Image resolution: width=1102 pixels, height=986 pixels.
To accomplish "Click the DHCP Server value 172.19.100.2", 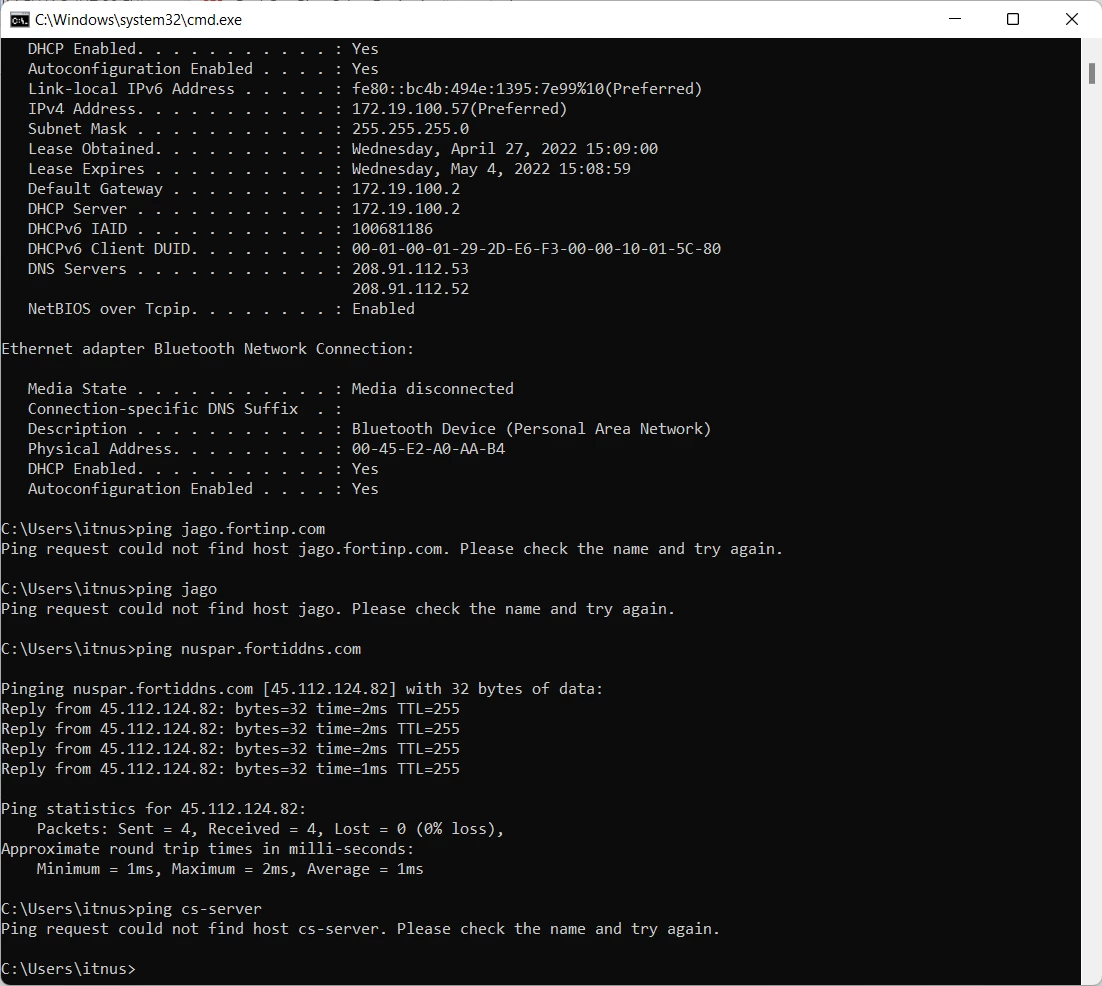I will [406, 209].
